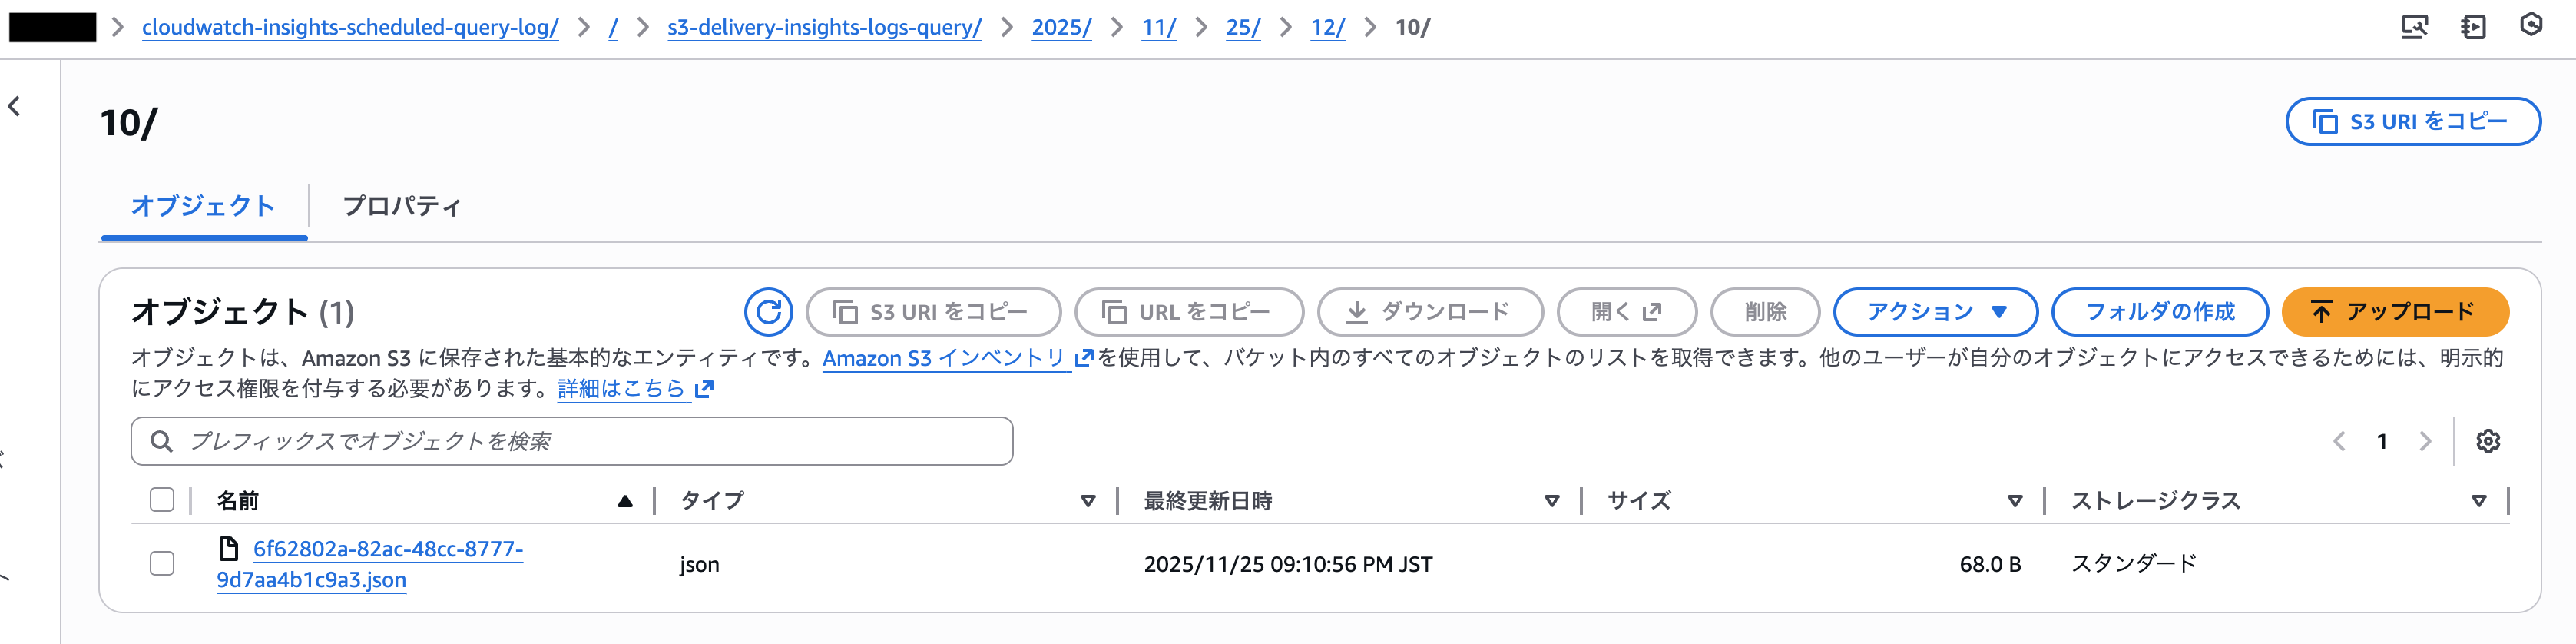Open the table preferences gear

pos(2489,441)
